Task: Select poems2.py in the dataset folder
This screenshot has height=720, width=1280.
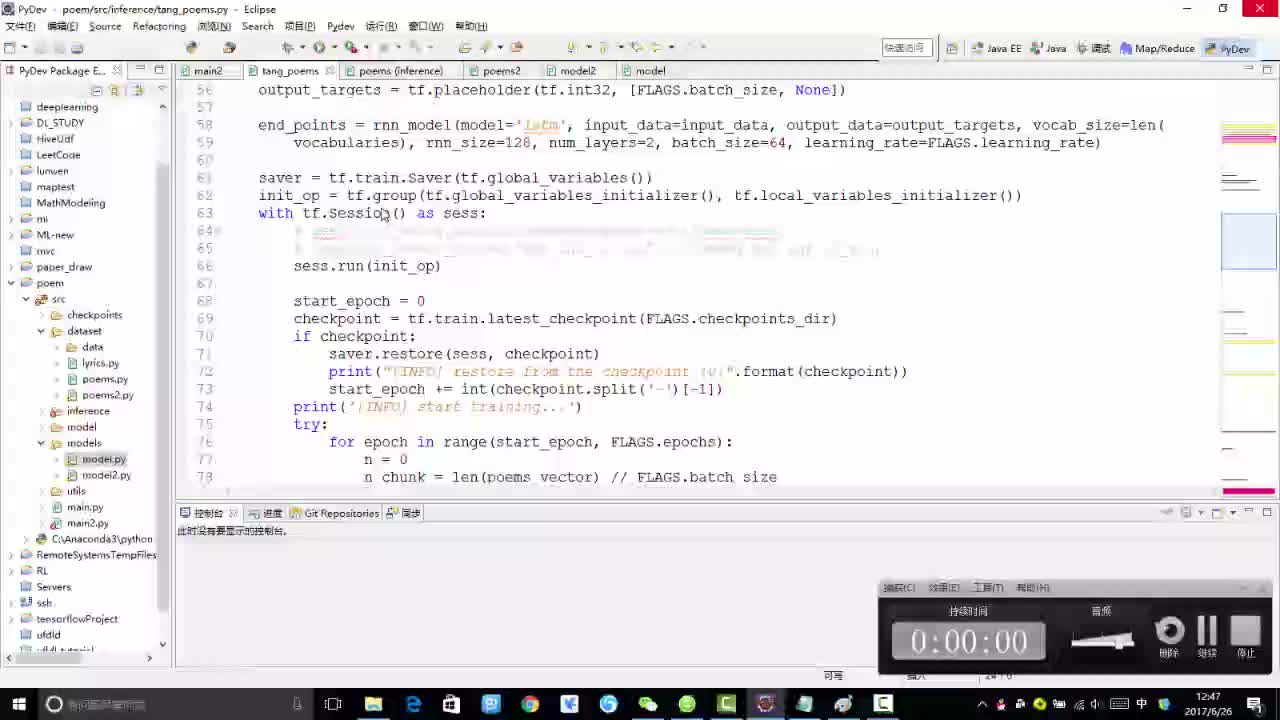Action: [x=107, y=395]
